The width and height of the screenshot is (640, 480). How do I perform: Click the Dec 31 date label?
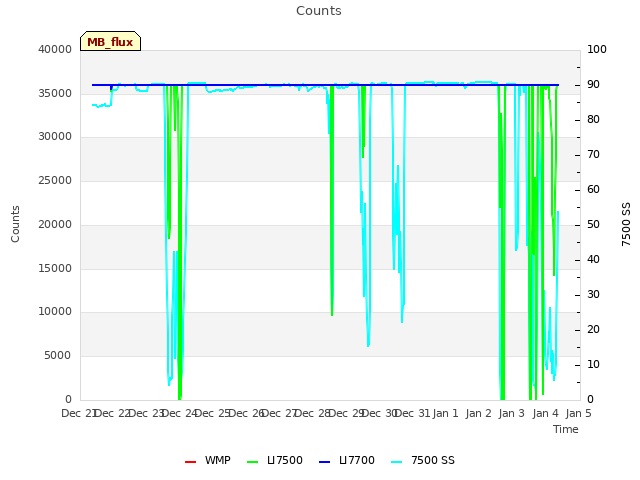point(413,413)
